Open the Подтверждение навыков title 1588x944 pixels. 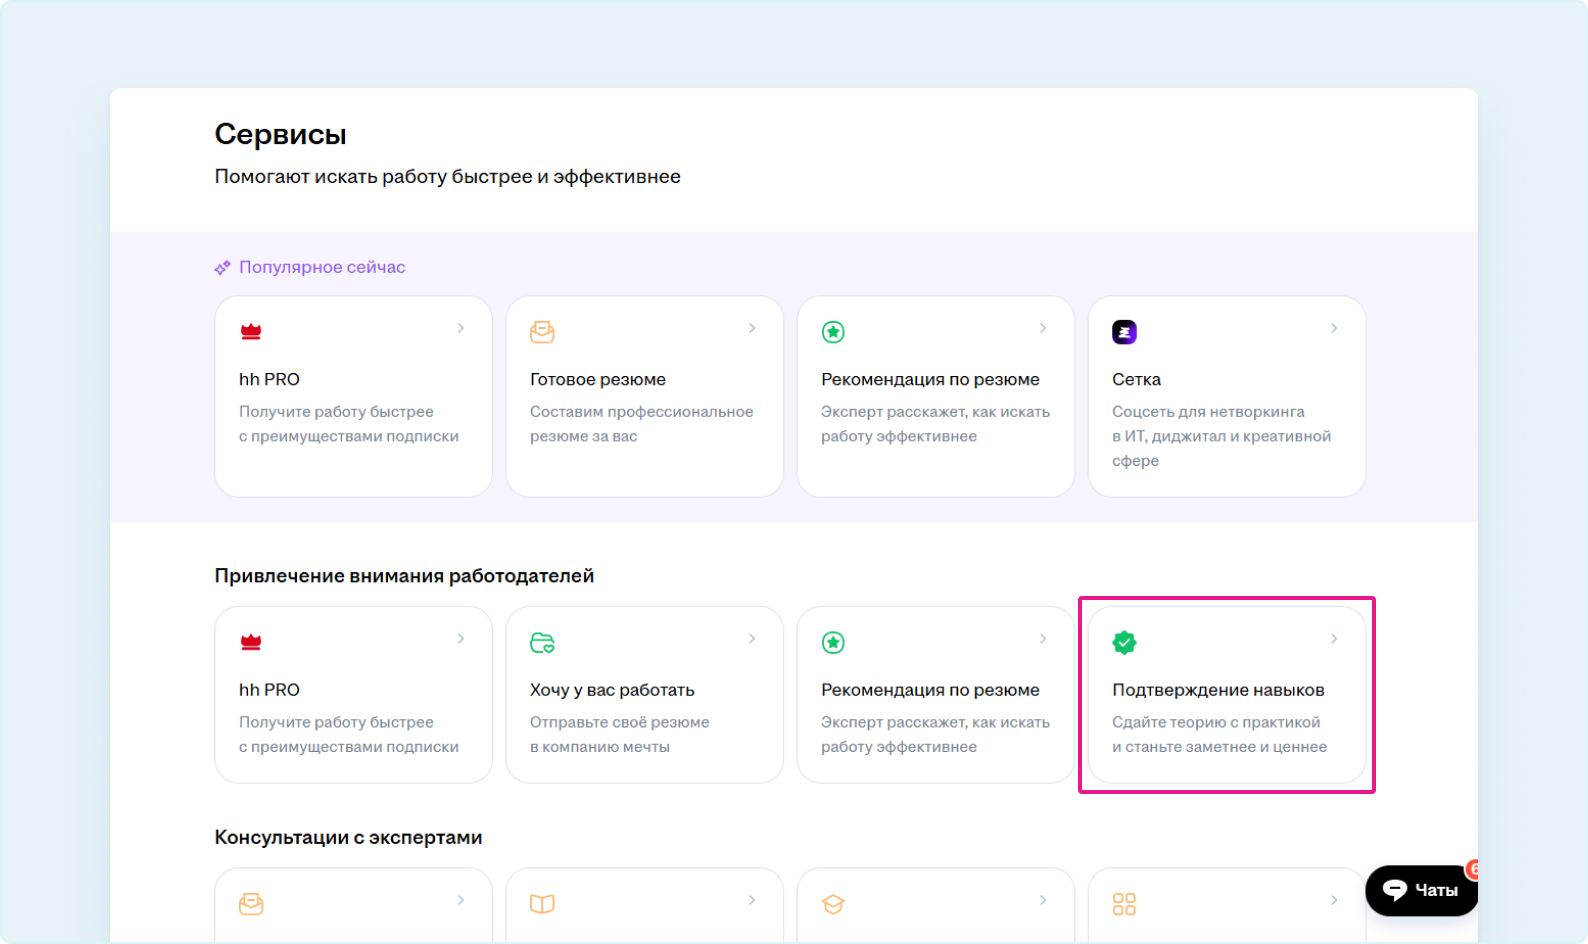point(1218,691)
